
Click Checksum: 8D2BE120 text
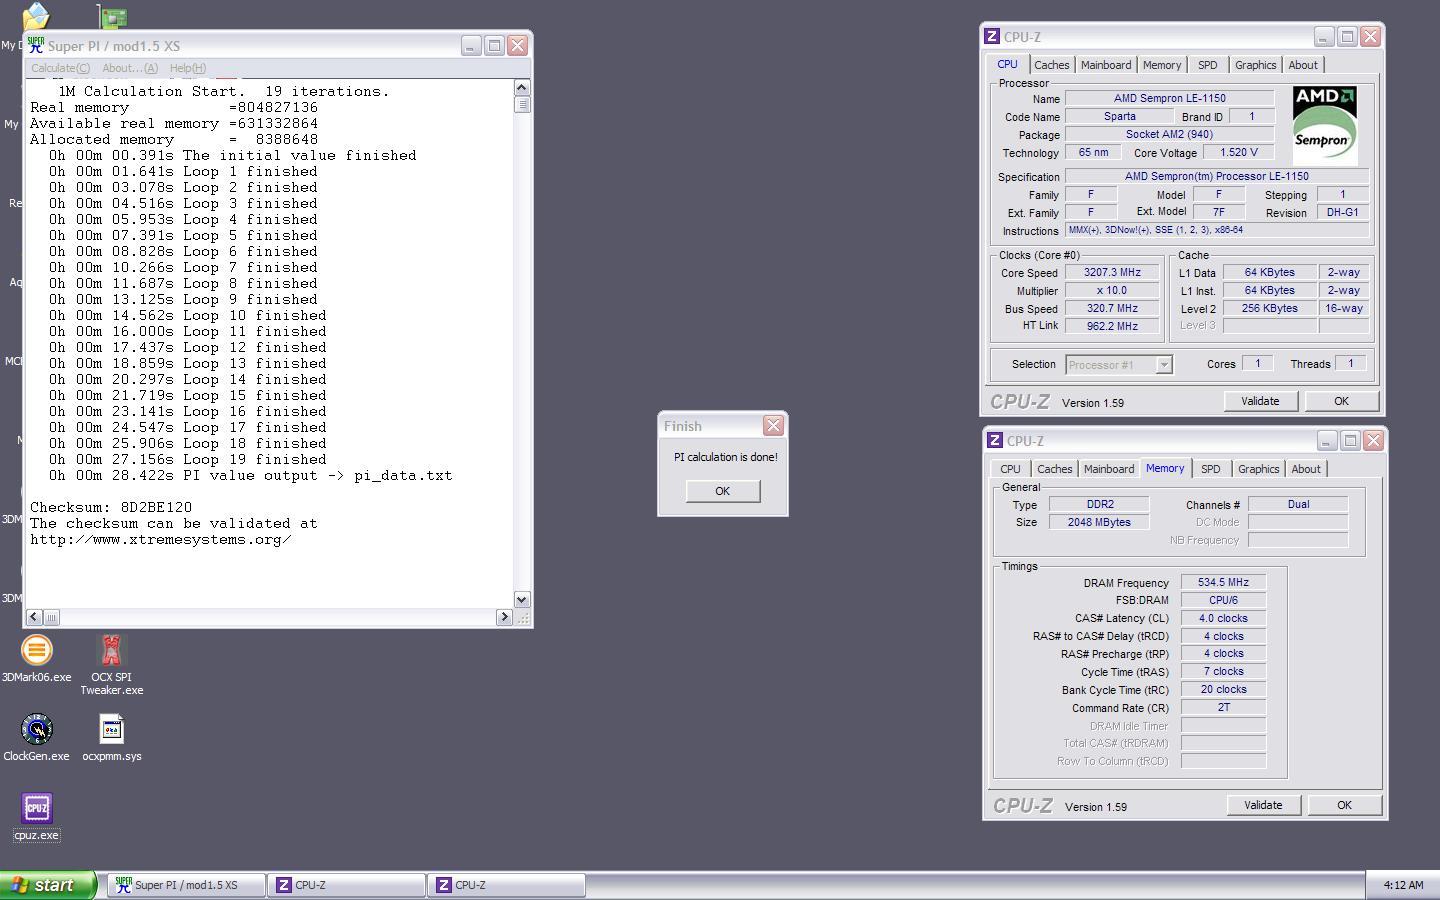[x=111, y=507]
